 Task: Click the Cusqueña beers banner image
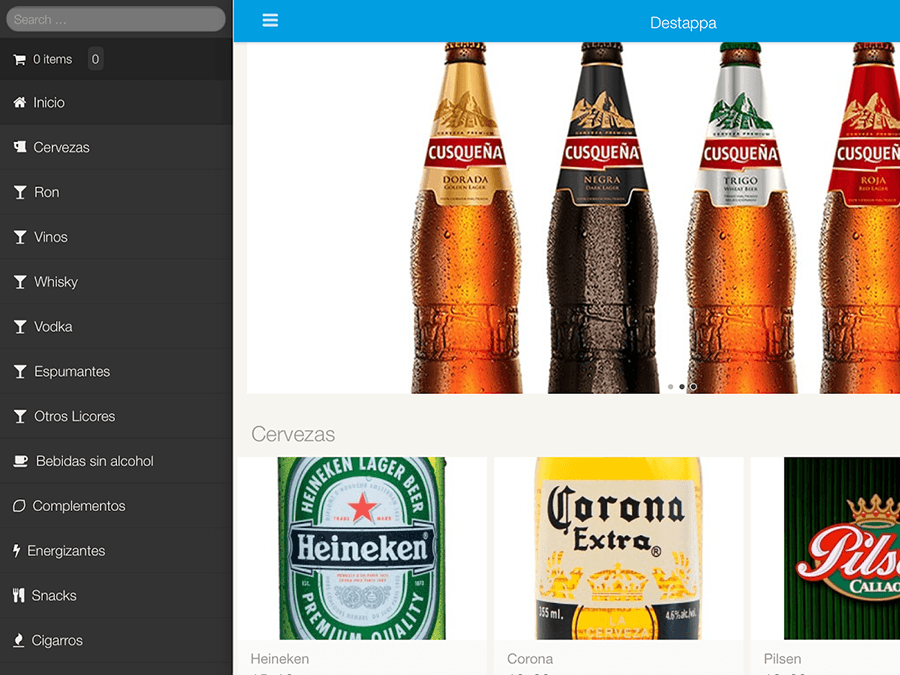pyautogui.click(x=573, y=218)
